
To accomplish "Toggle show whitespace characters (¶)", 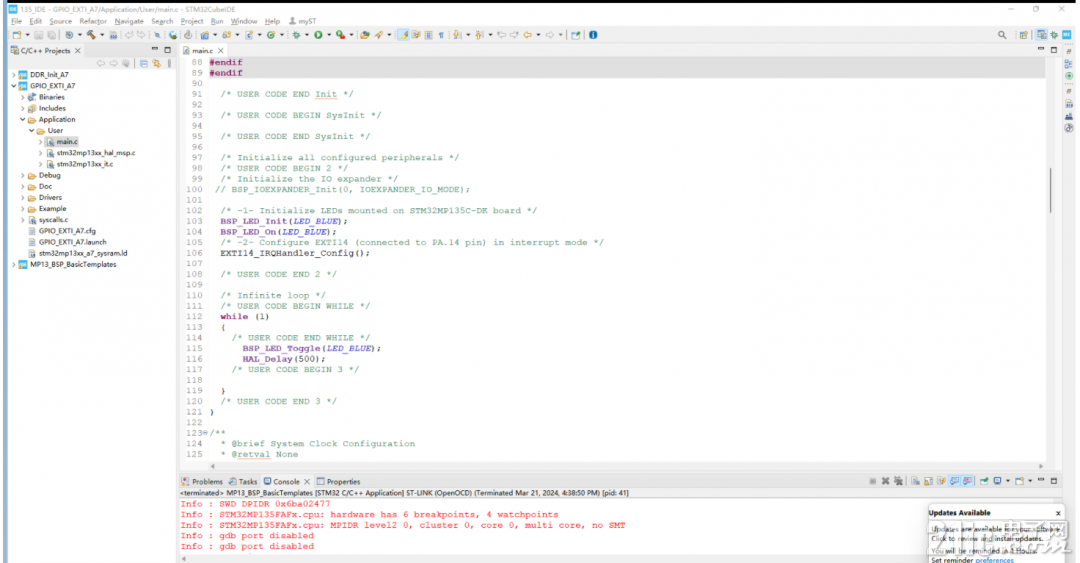I will point(441,34).
